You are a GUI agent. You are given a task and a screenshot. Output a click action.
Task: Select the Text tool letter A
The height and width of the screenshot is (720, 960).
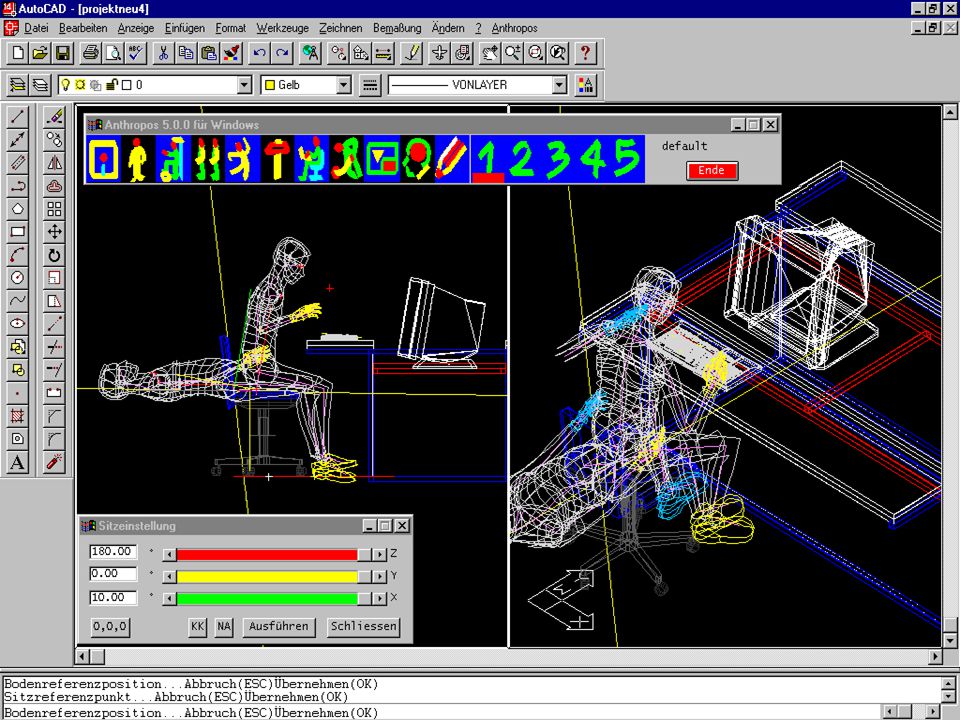(x=17, y=462)
